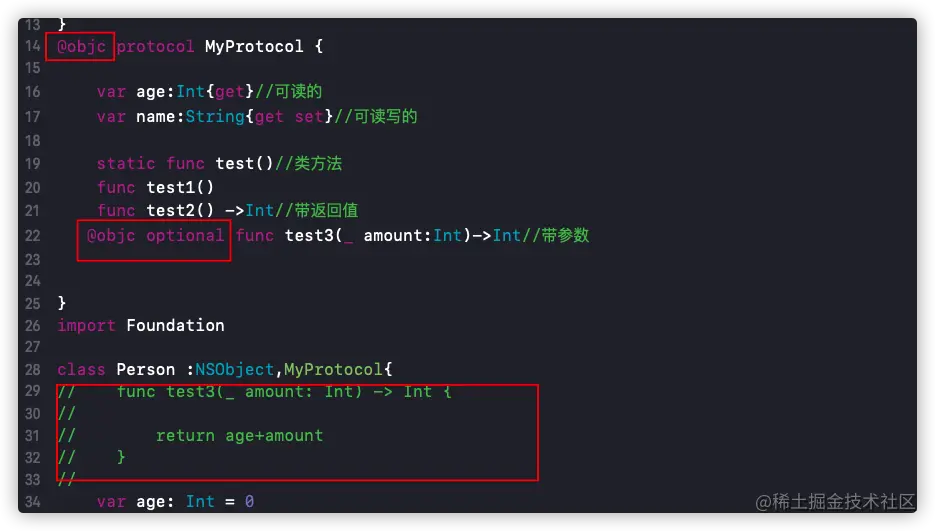Click line number 19 in the gutter

32,163
